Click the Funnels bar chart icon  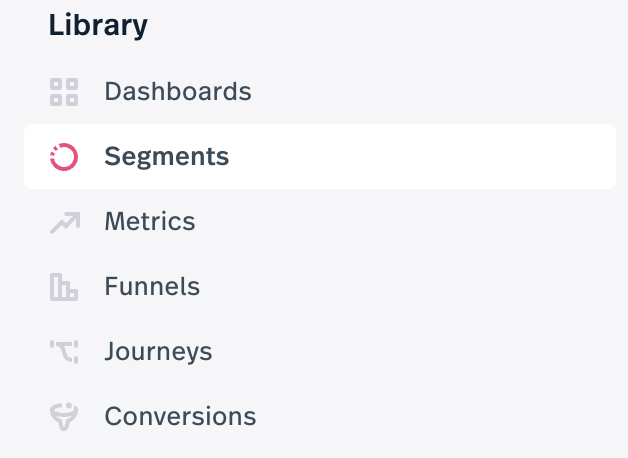(x=64, y=287)
